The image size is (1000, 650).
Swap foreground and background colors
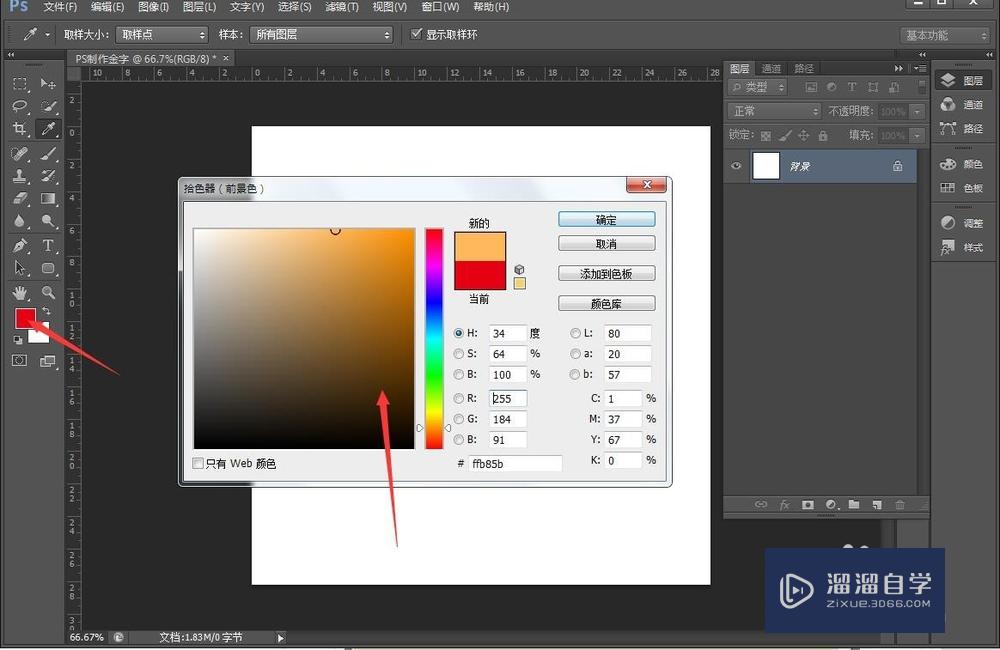coord(46,311)
